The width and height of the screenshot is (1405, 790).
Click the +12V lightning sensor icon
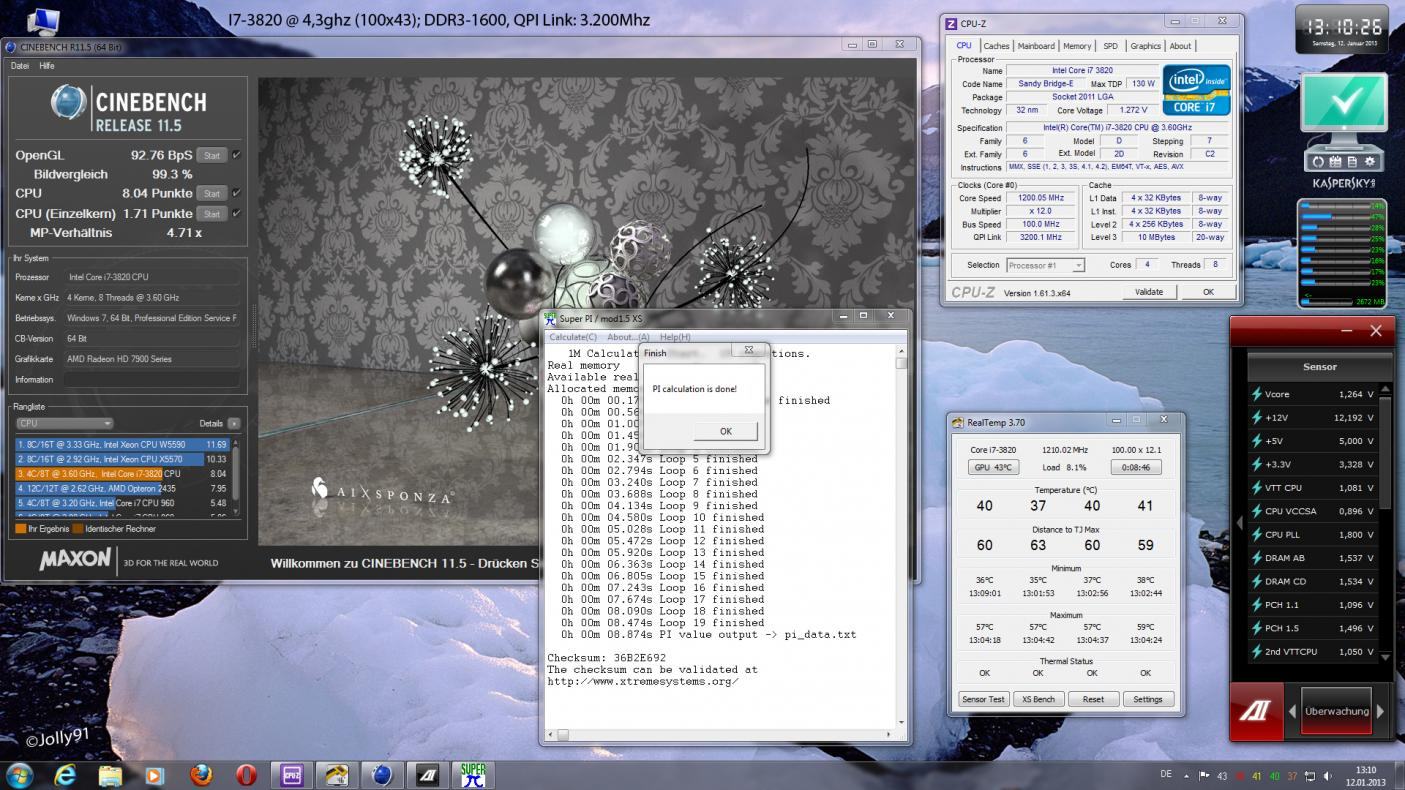[x=1256, y=418]
